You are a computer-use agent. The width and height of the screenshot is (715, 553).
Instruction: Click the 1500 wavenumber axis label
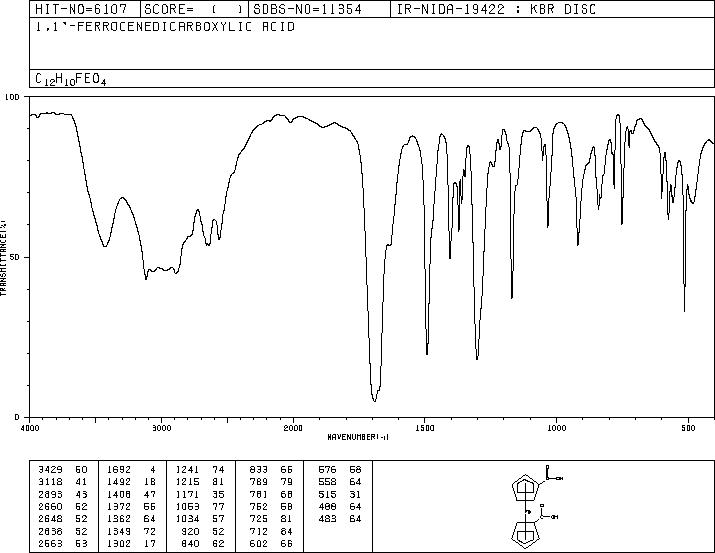pos(425,428)
